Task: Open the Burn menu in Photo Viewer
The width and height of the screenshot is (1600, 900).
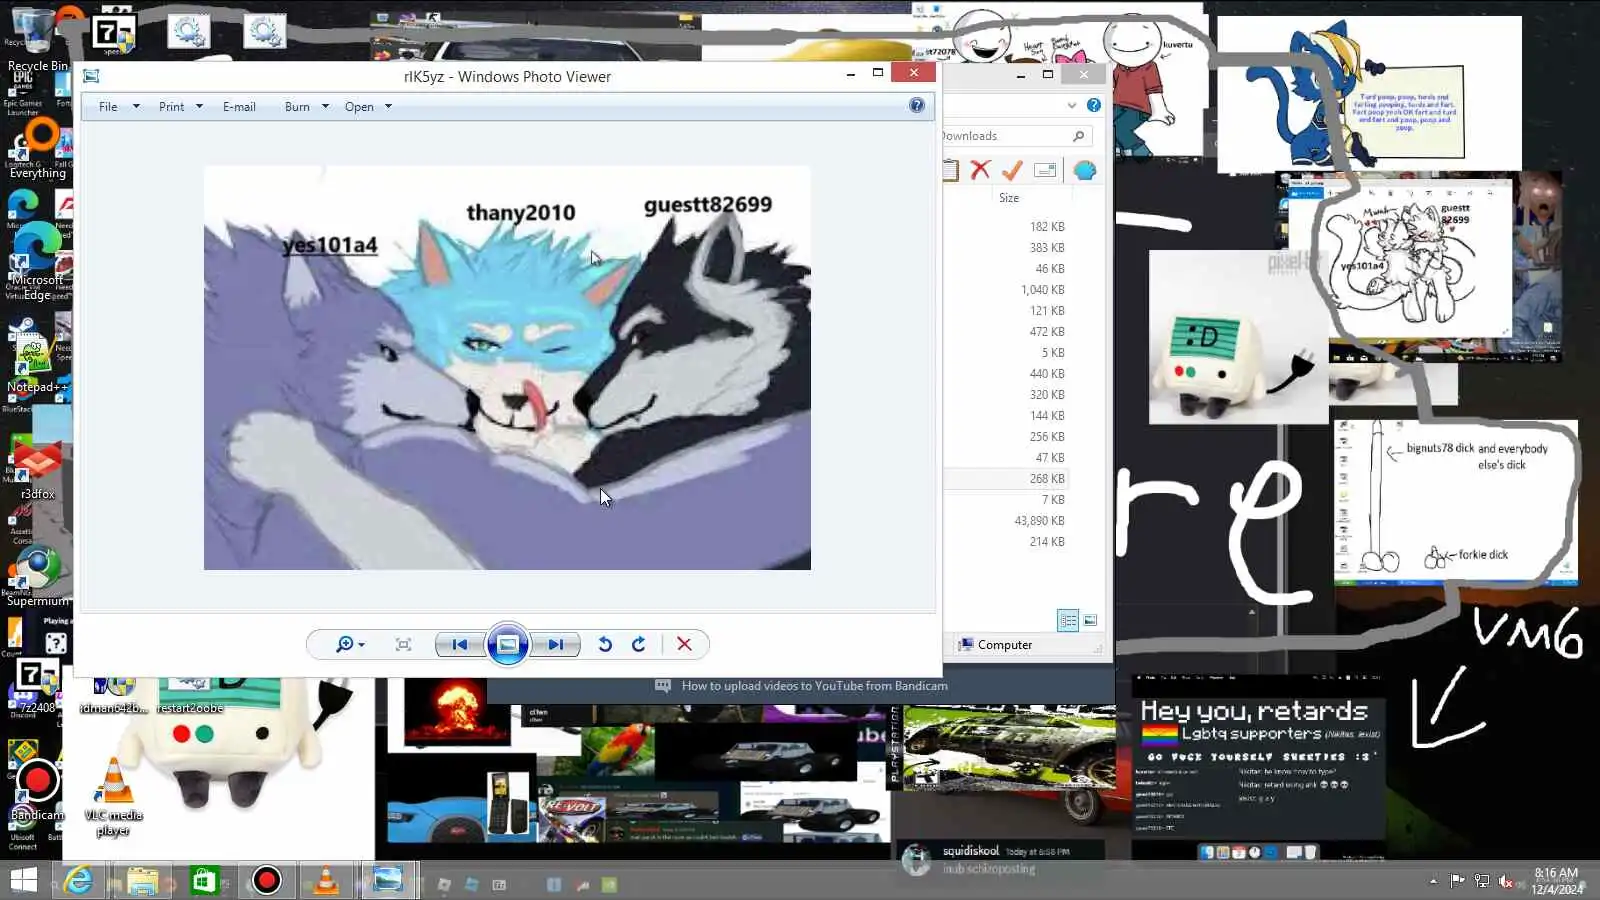Action: pyautogui.click(x=297, y=107)
